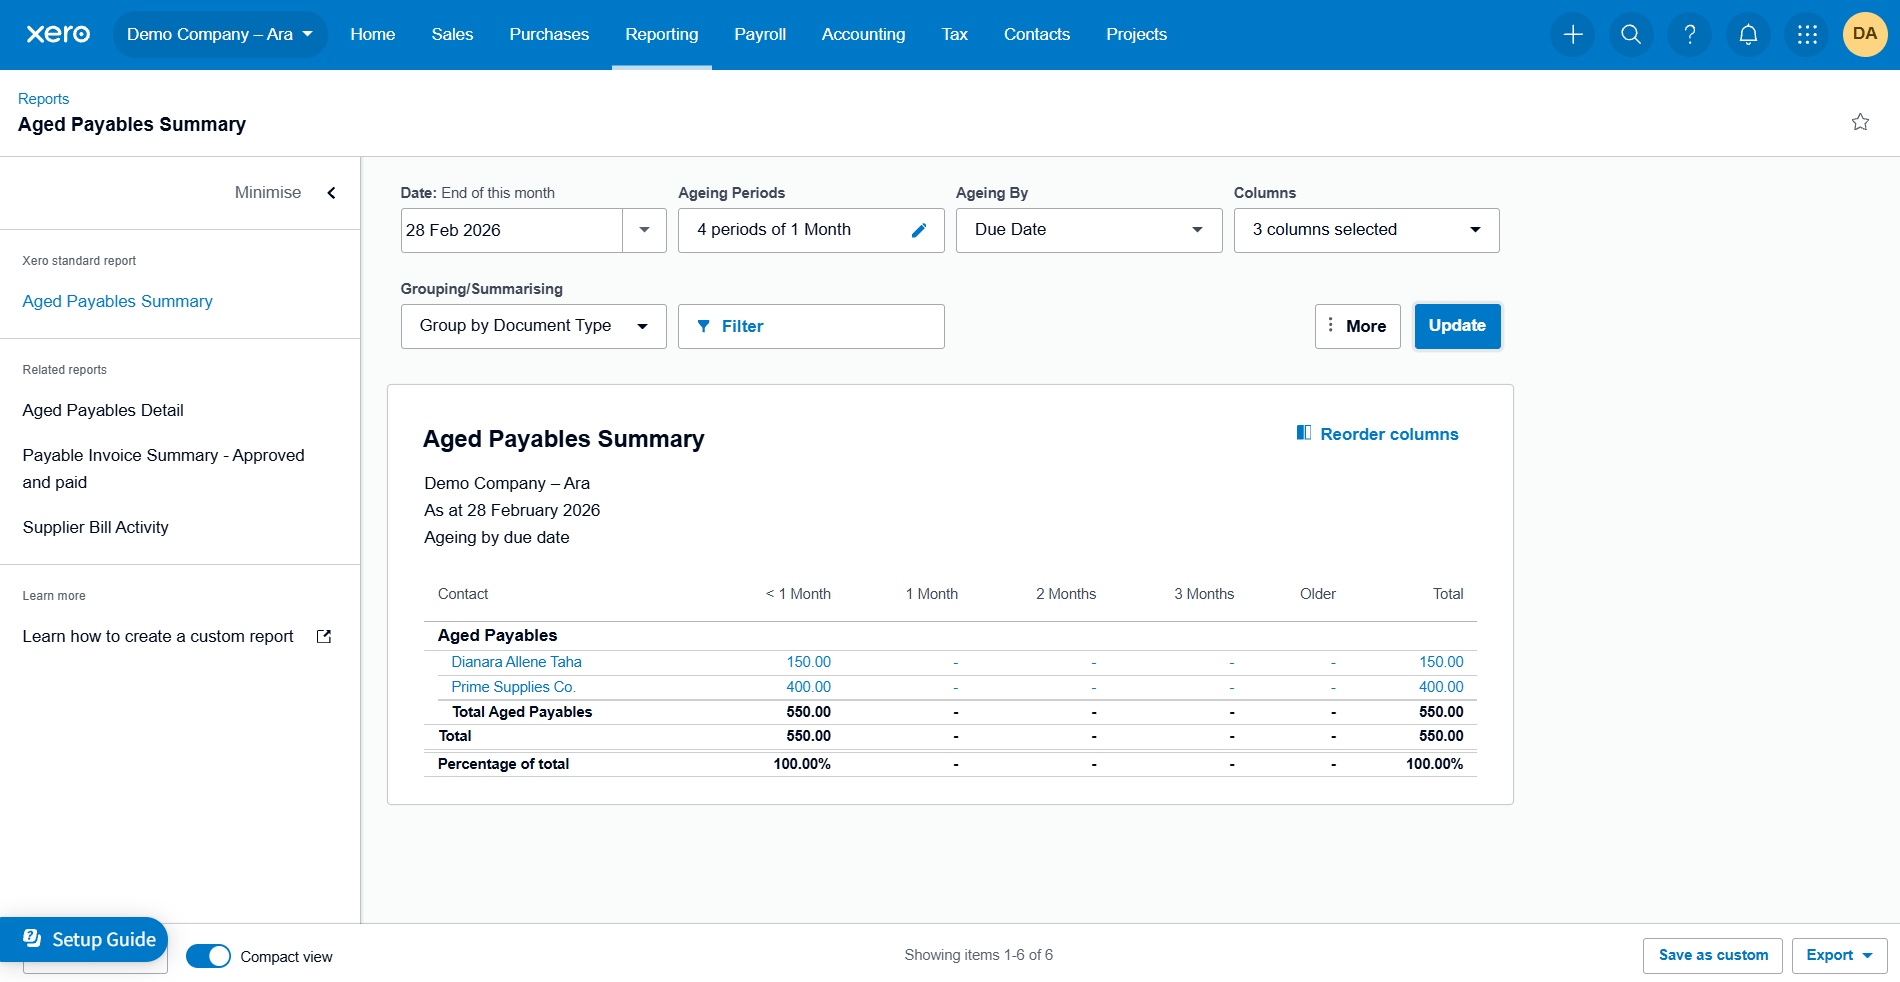Click the Reorder columns icon
This screenshot has width=1900, height=982.
click(x=1304, y=433)
